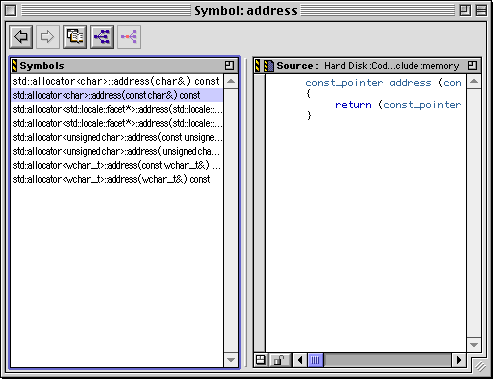493x379 pixels.
Task: Close the Symbol: address window
Action: click(x=11, y=11)
